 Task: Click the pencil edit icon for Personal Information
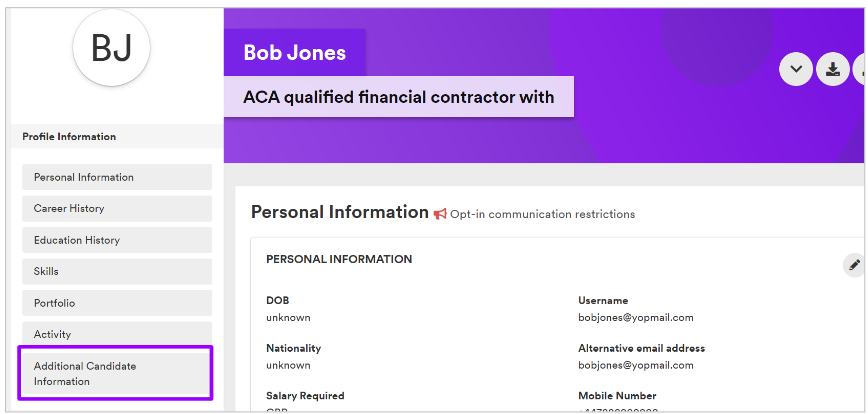854,265
